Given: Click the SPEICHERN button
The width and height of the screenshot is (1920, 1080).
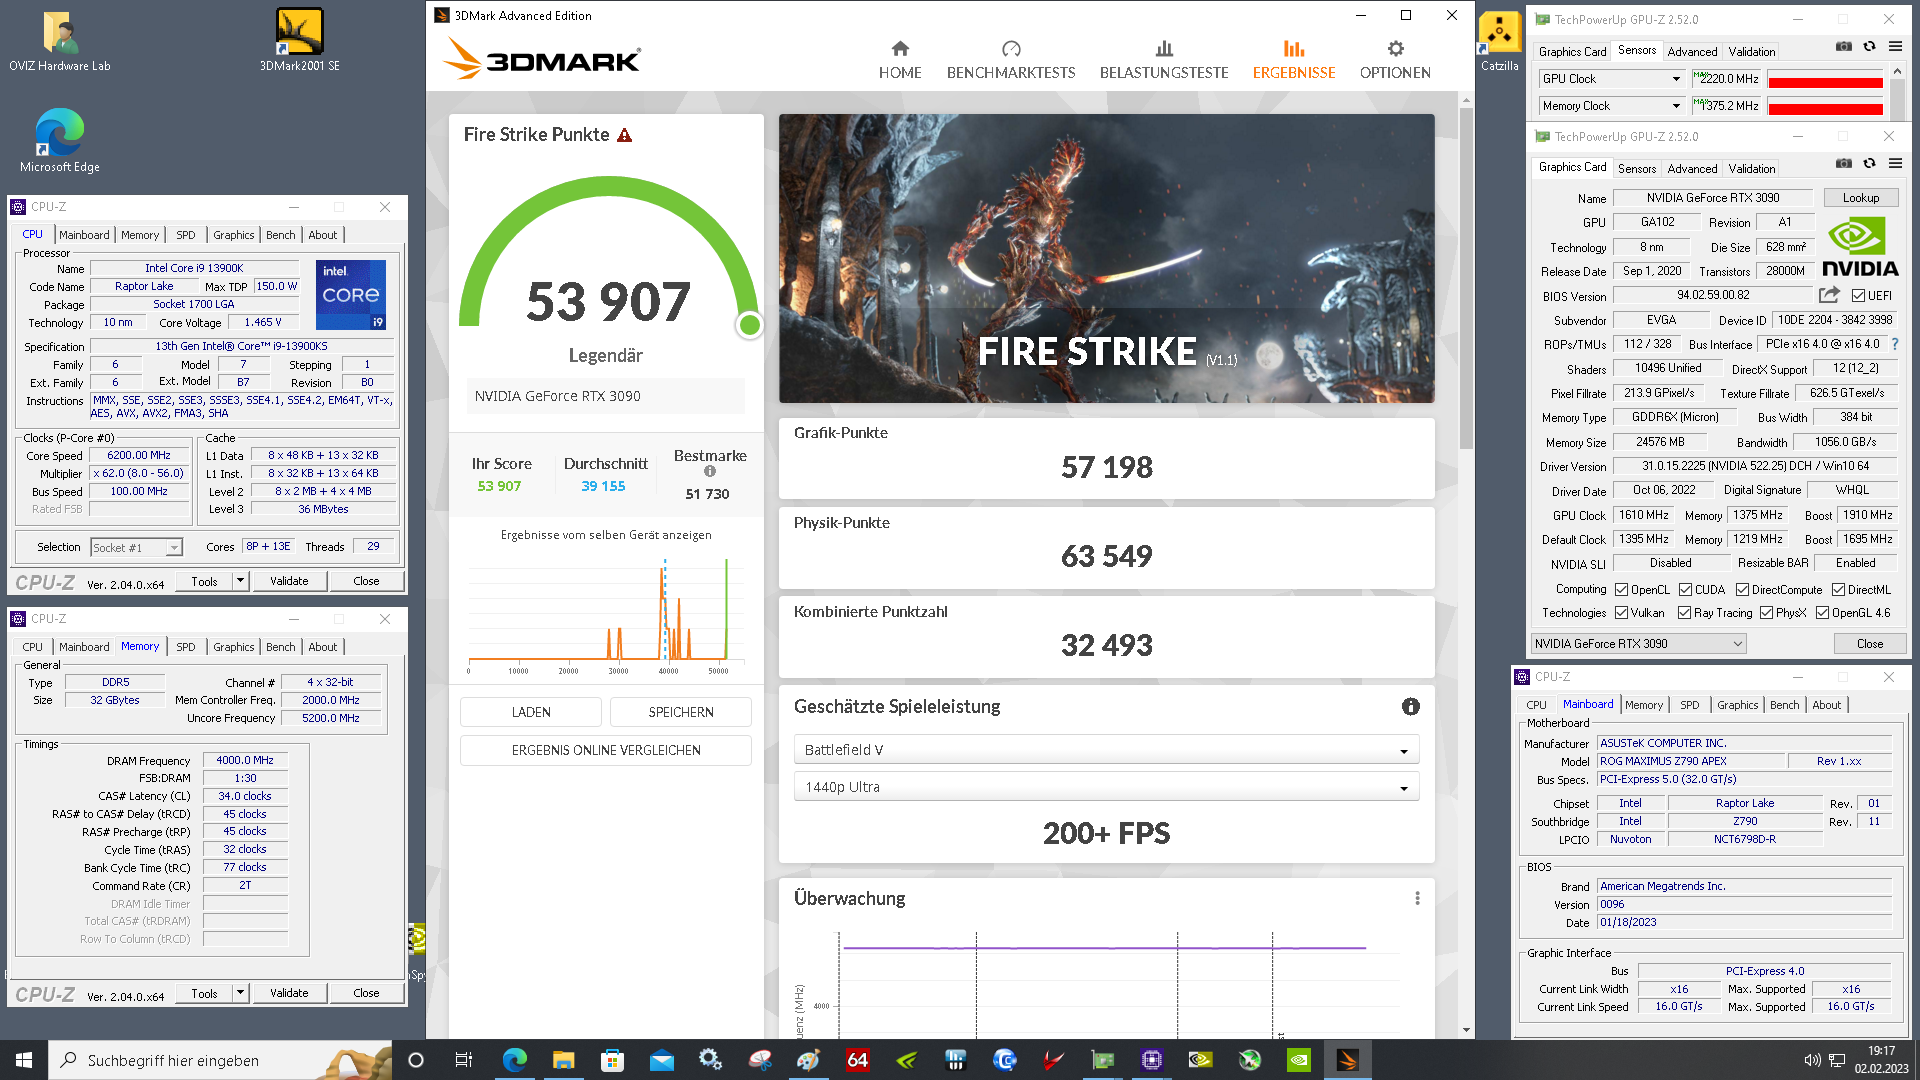Looking at the screenshot, I should (681, 712).
